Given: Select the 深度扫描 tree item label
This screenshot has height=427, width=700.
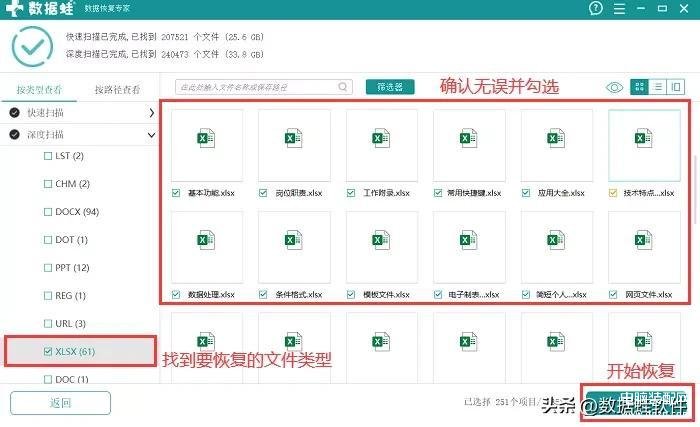Looking at the screenshot, I should [x=45, y=134].
